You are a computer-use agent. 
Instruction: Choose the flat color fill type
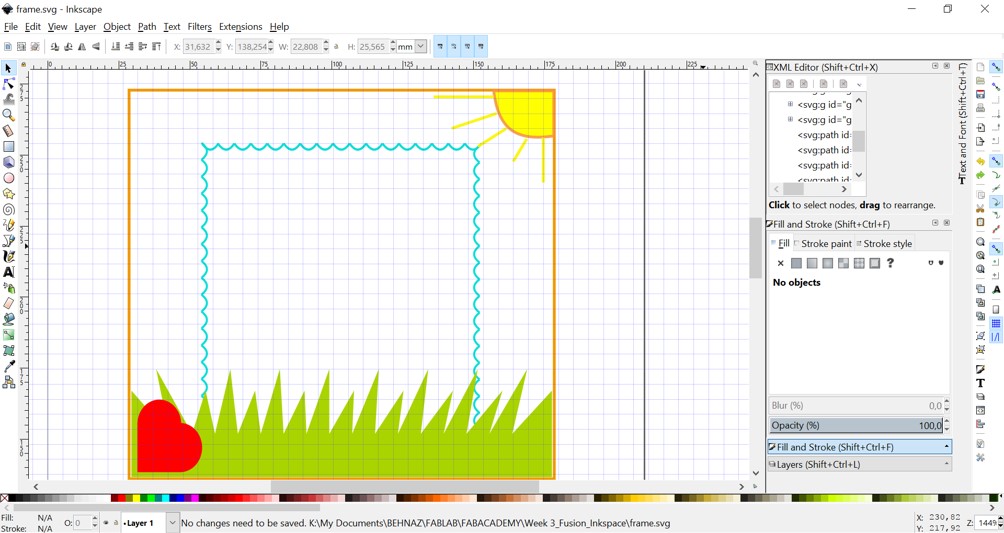(797, 263)
